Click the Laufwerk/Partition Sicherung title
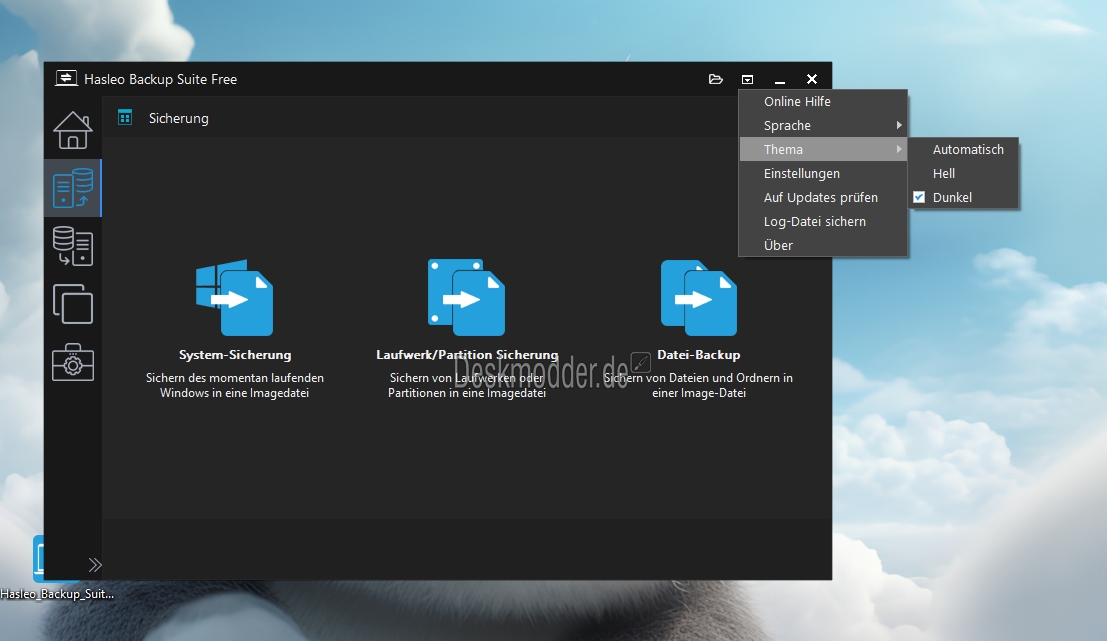This screenshot has width=1107, height=641. (x=467, y=355)
